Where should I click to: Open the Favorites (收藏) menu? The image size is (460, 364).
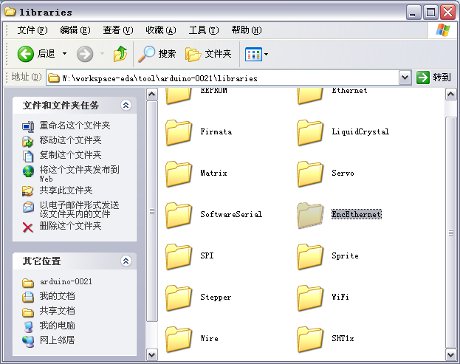coord(161,30)
